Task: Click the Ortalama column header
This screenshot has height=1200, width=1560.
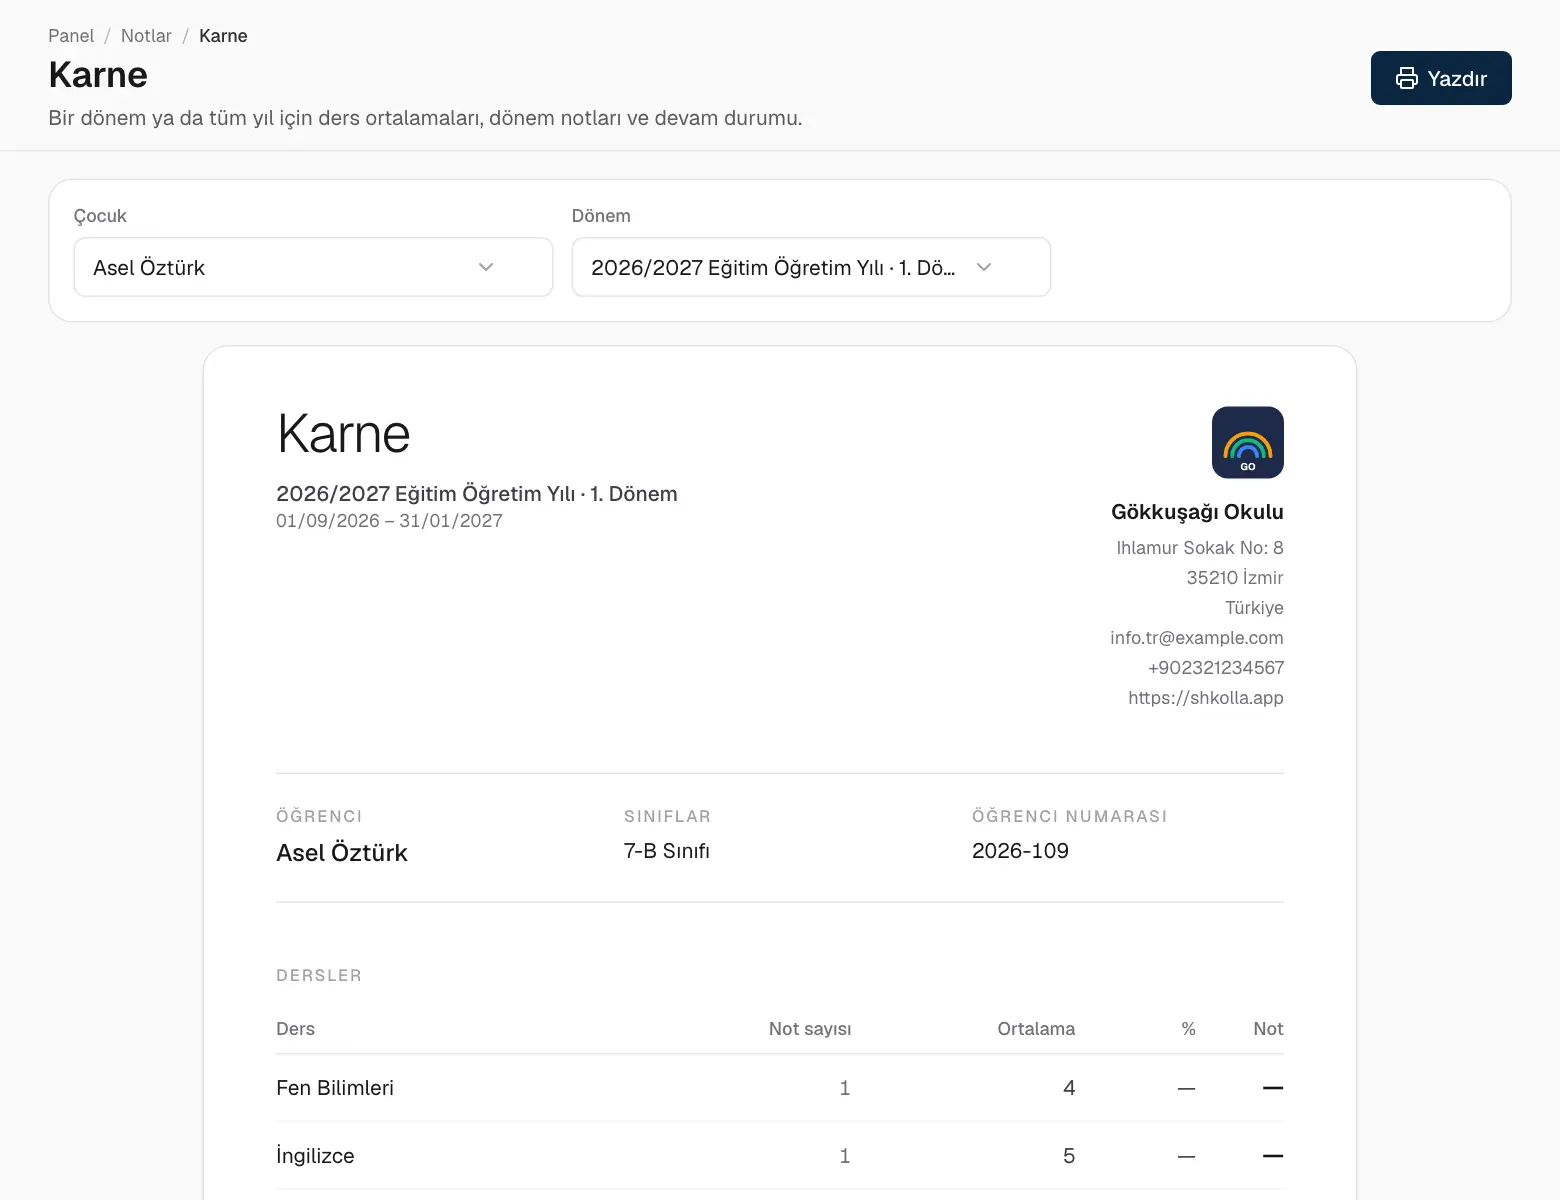Action: (x=1036, y=1029)
